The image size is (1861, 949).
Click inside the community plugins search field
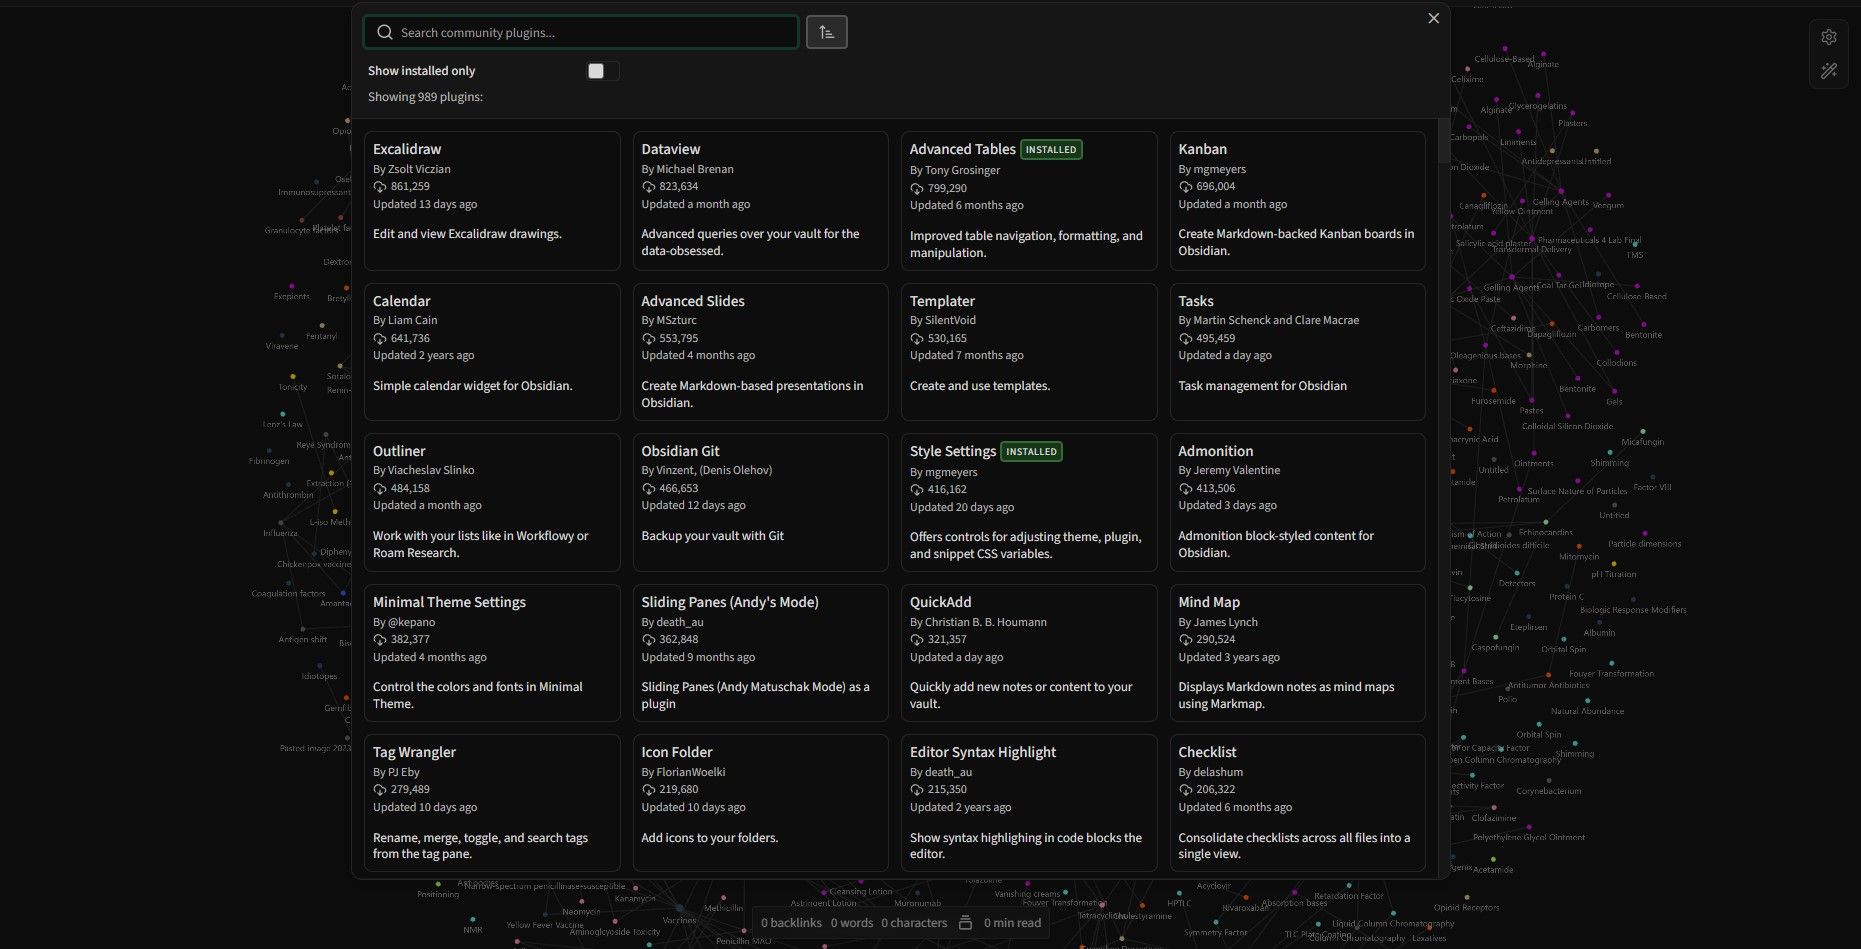pos(580,32)
